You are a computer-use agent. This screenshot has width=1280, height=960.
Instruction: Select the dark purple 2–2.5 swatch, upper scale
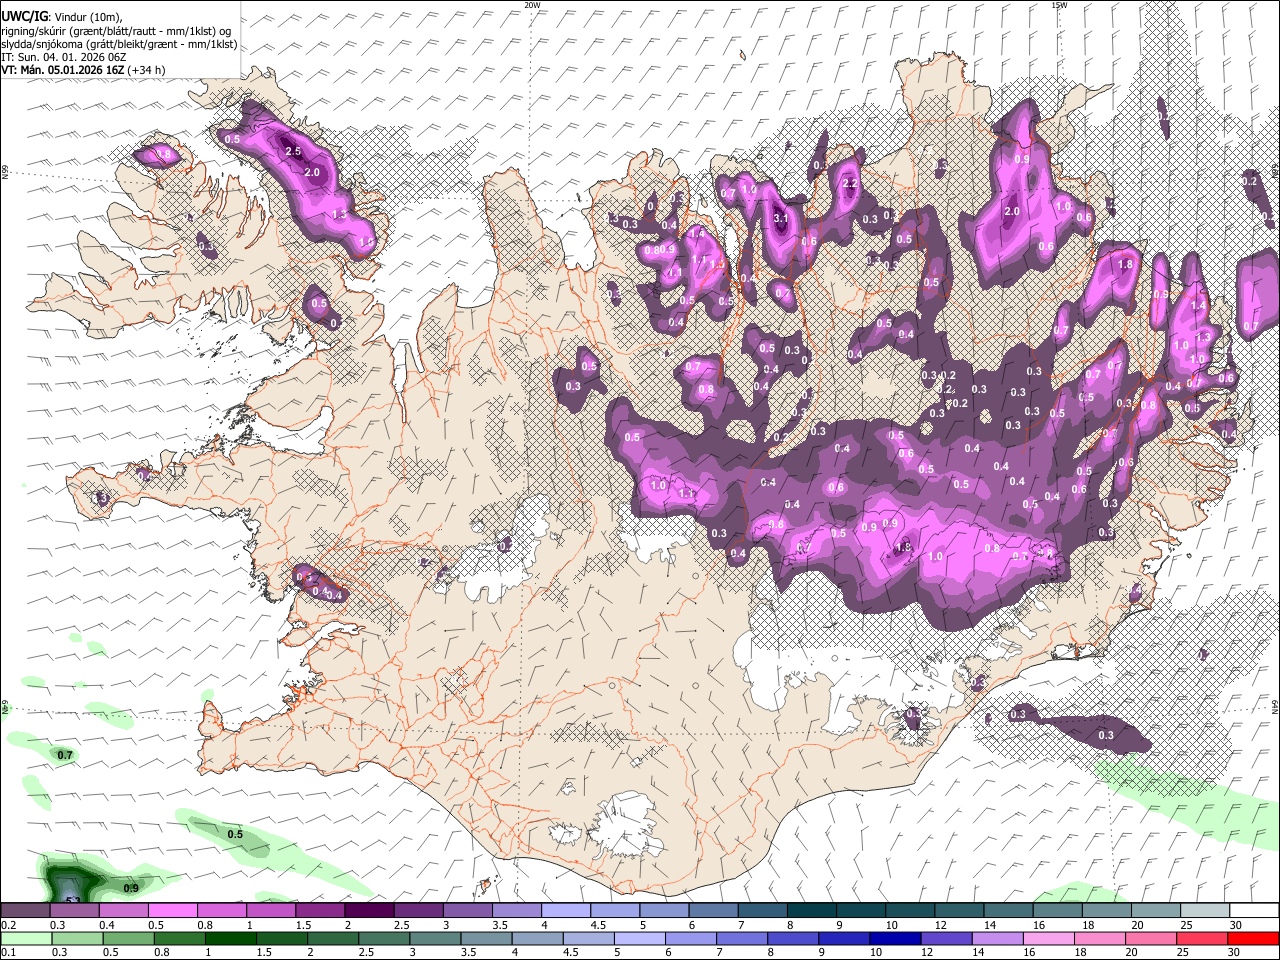pos(368,911)
